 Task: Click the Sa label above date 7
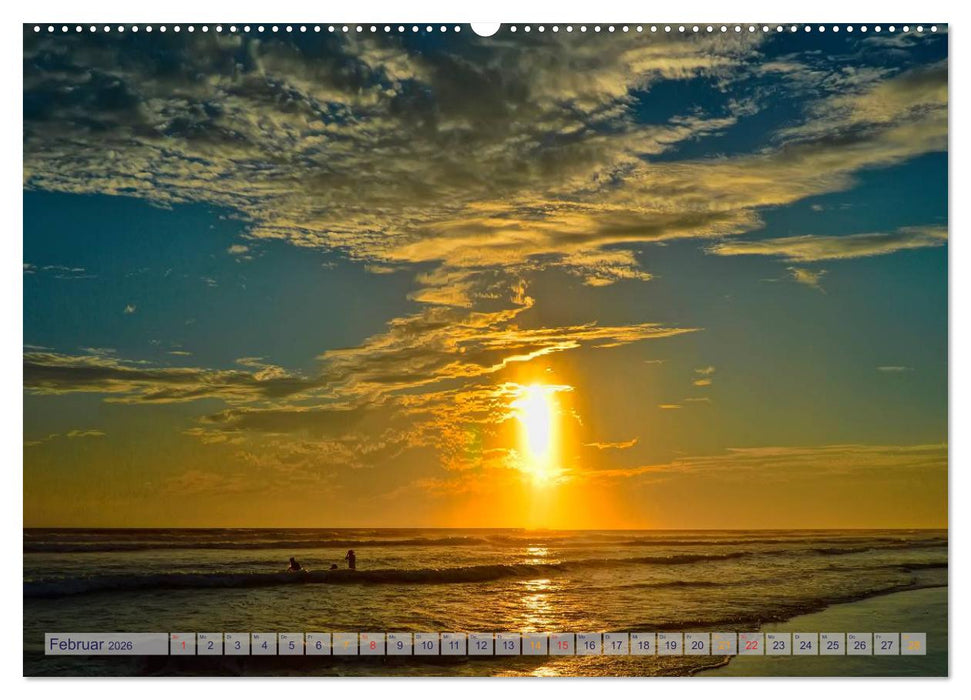(x=337, y=638)
